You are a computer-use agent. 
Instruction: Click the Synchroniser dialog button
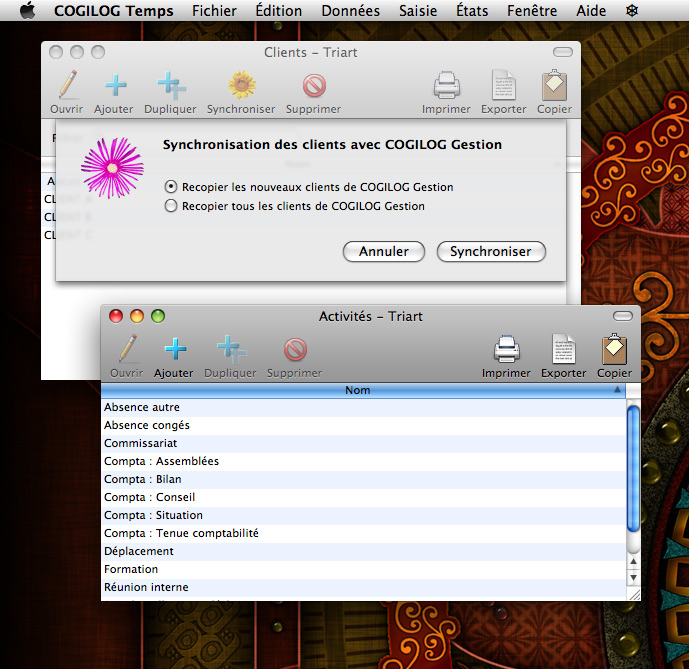pyautogui.click(x=491, y=251)
